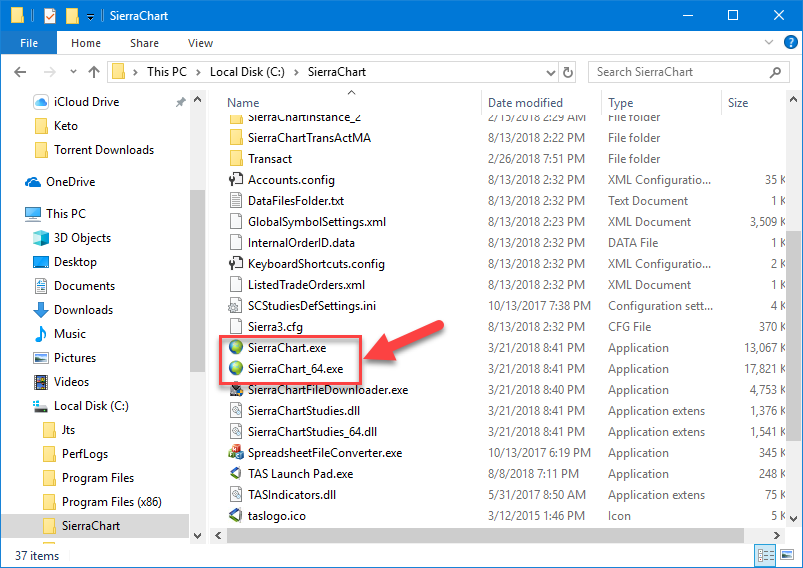Open Desktop in the navigation pane
803x568 pixels.
pyautogui.click(x=75, y=262)
